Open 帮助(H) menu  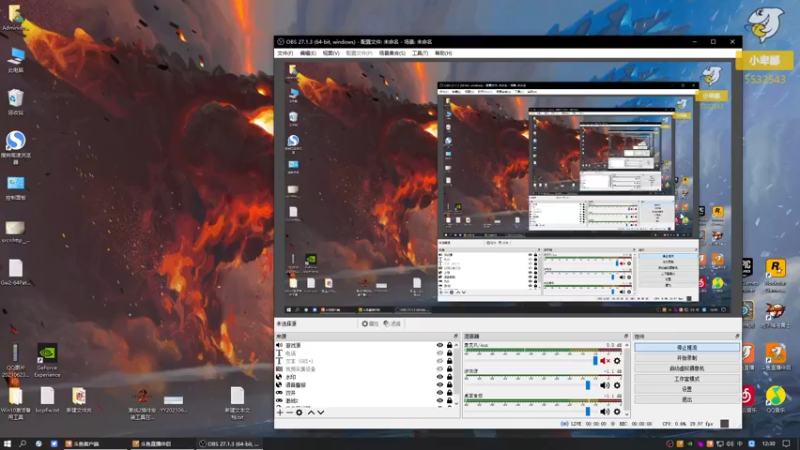coord(443,53)
